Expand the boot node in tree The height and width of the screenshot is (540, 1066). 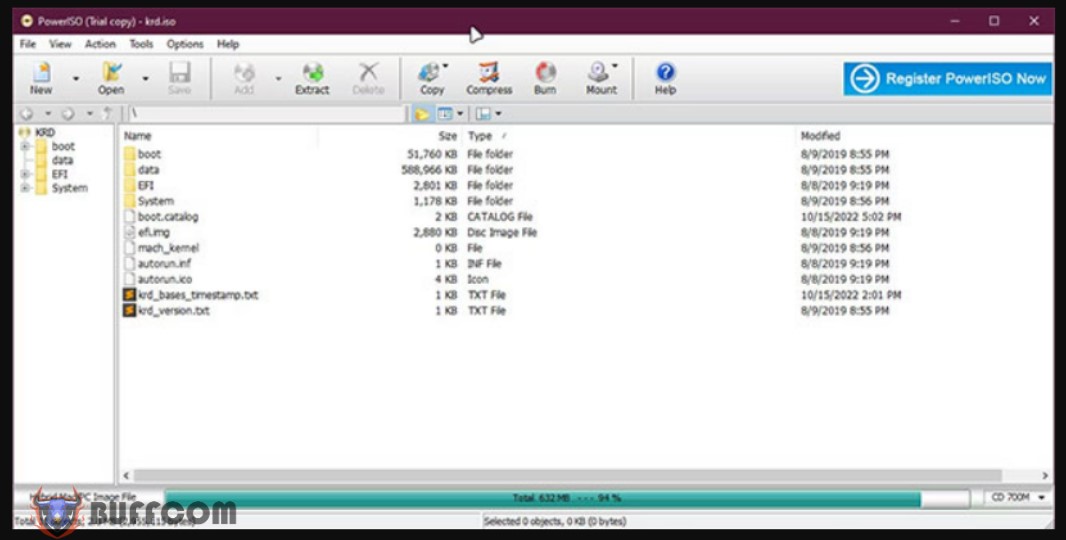tap(25, 147)
